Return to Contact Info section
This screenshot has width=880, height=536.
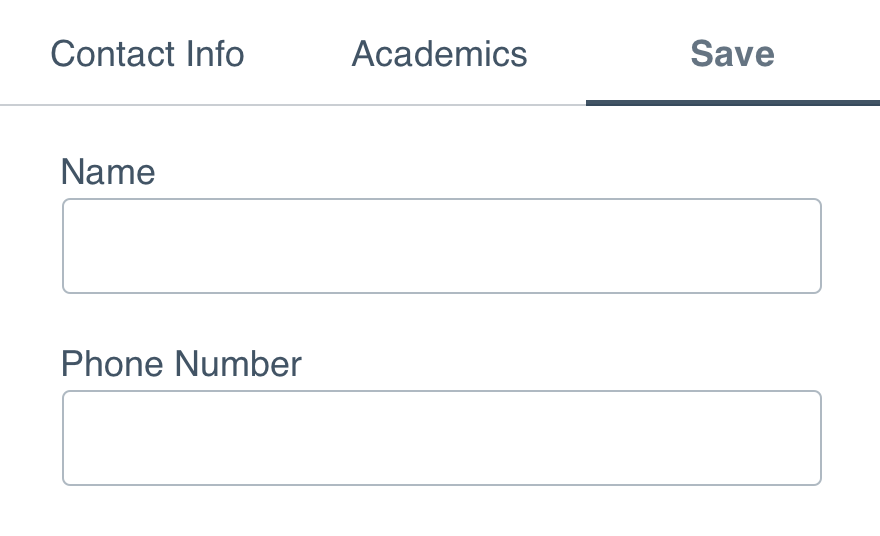pos(147,54)
